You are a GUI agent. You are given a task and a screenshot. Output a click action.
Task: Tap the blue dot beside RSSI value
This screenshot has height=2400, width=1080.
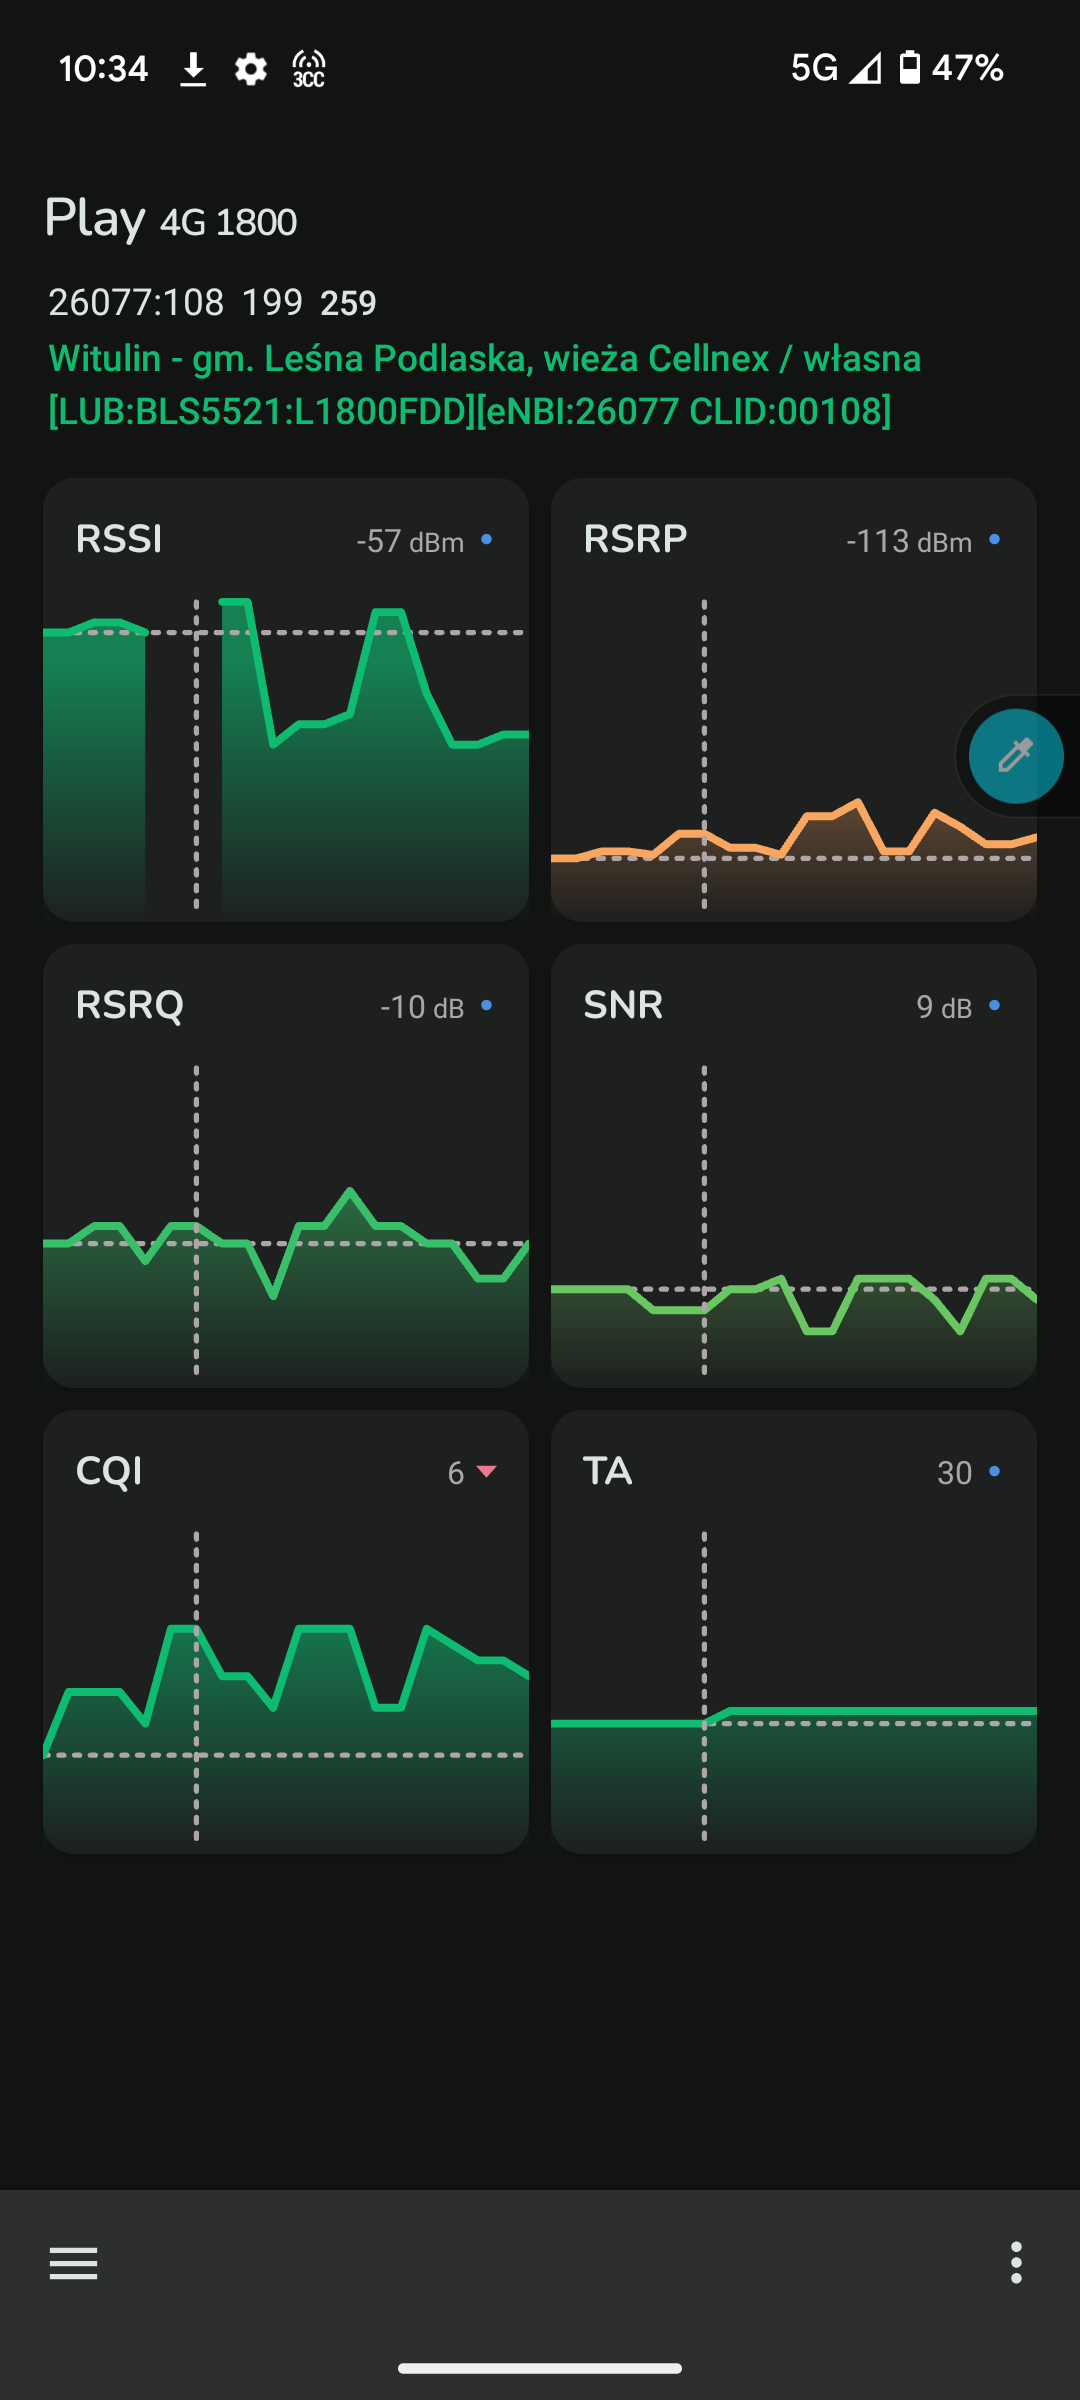point(487,539)
